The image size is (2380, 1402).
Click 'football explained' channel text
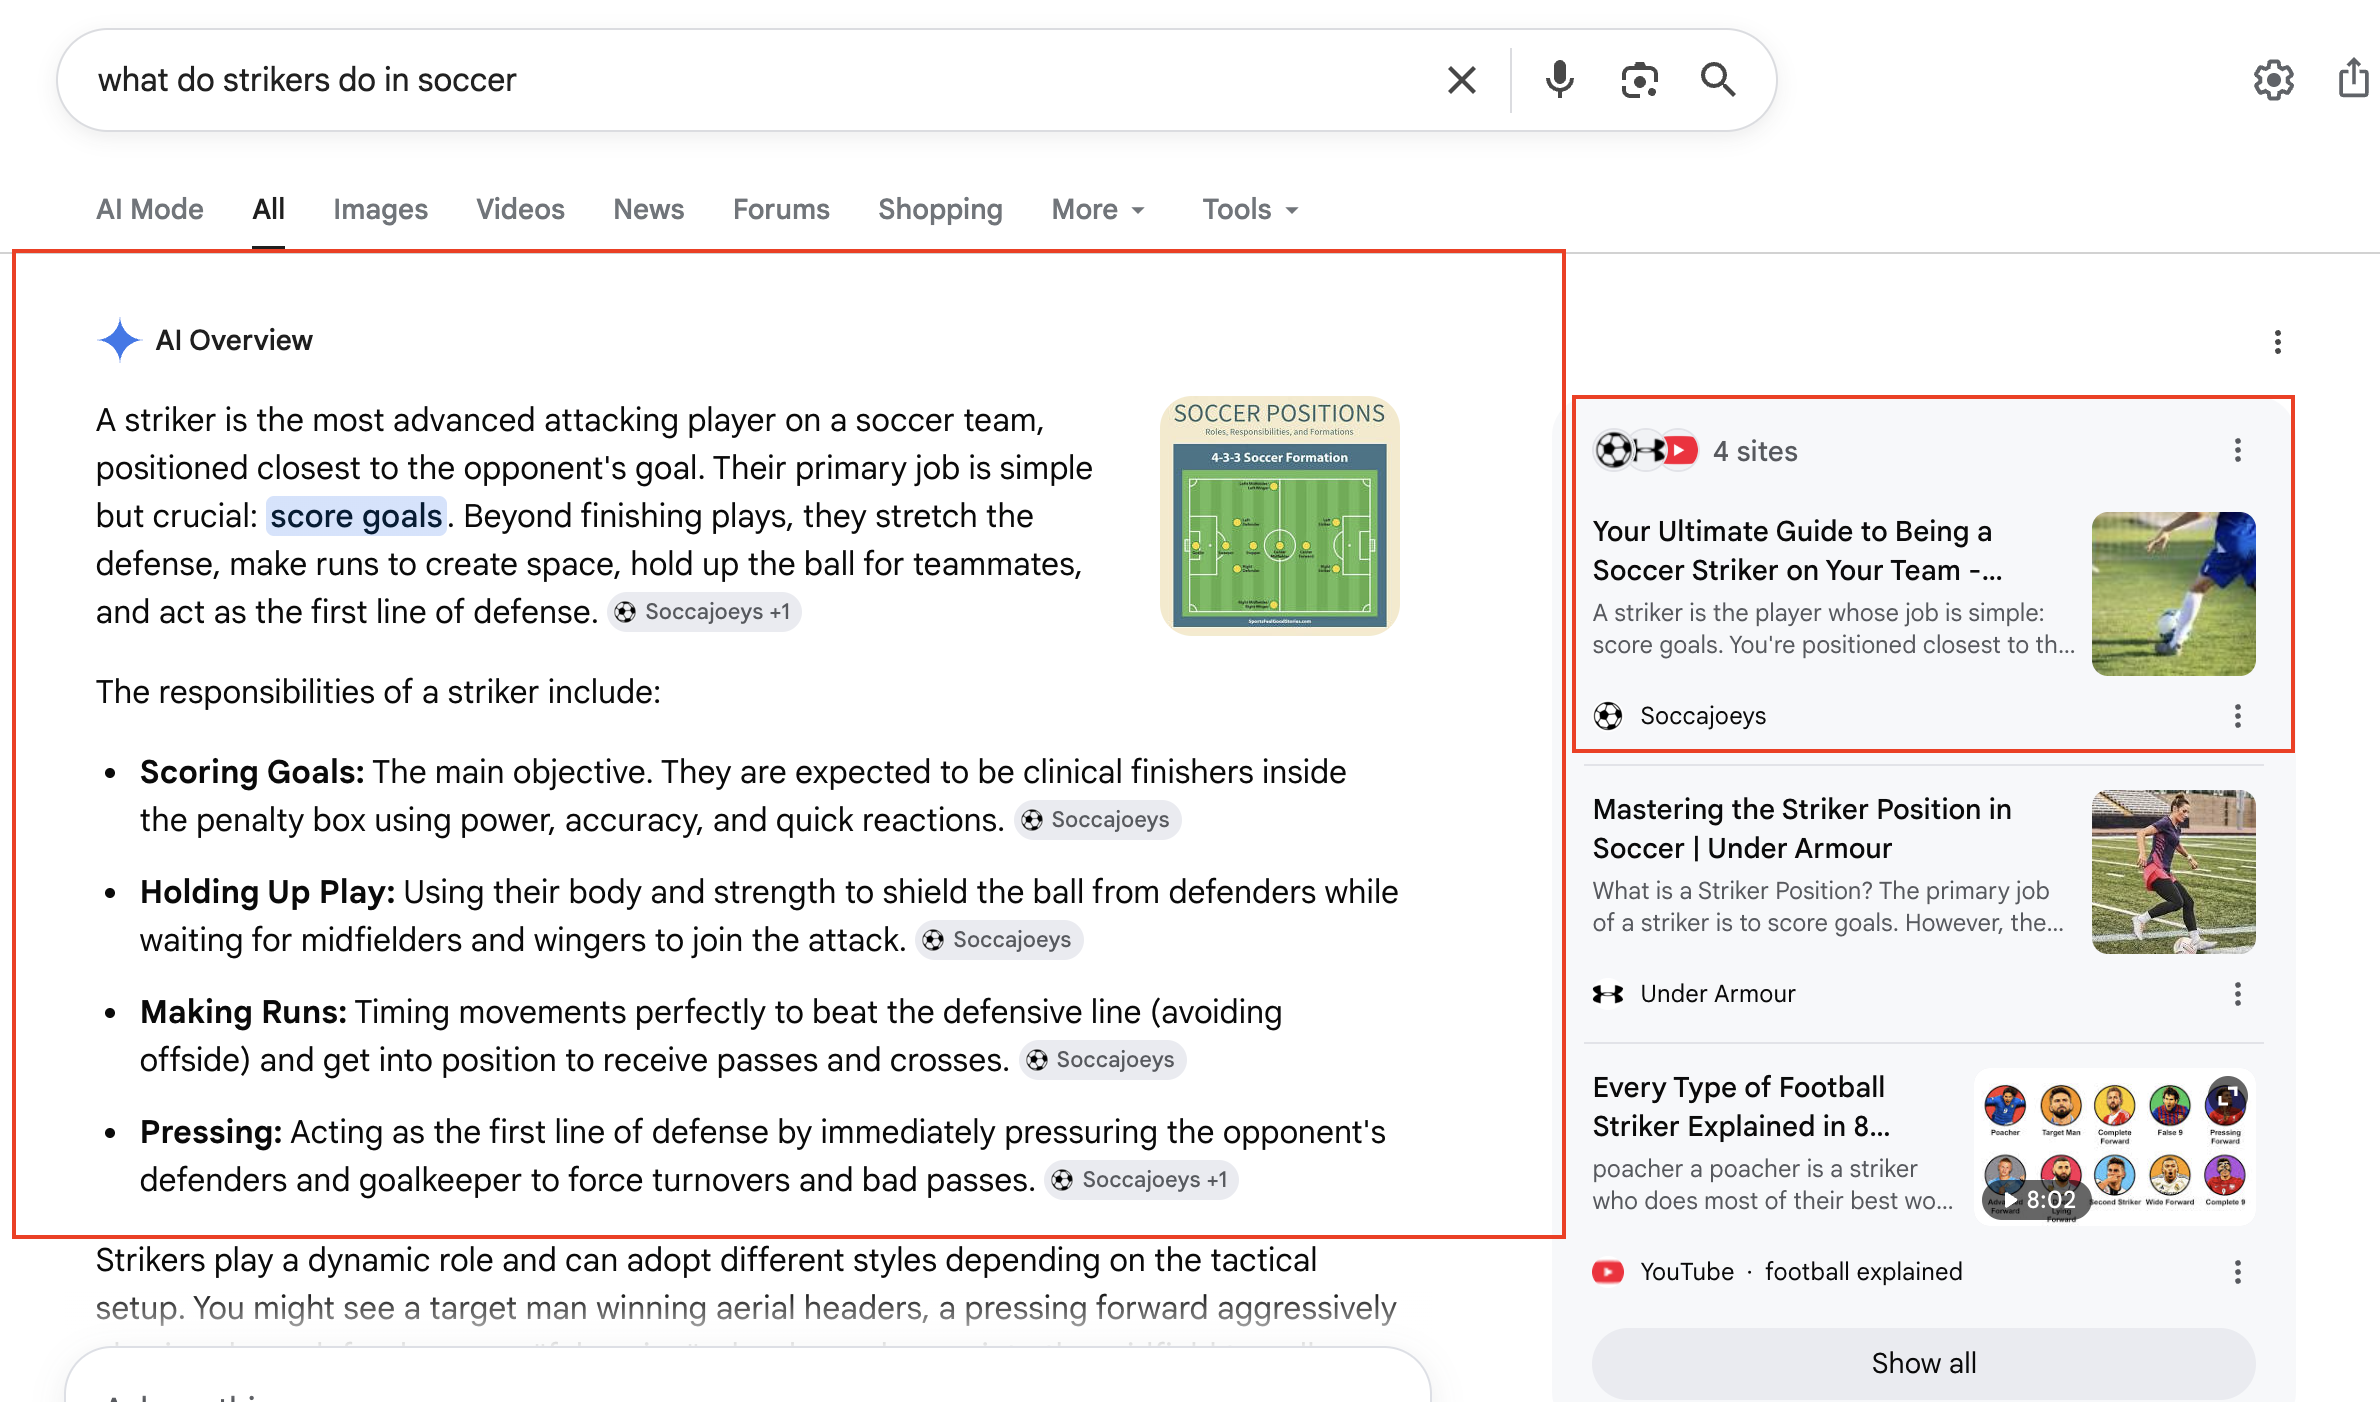pos(1863,1272)
